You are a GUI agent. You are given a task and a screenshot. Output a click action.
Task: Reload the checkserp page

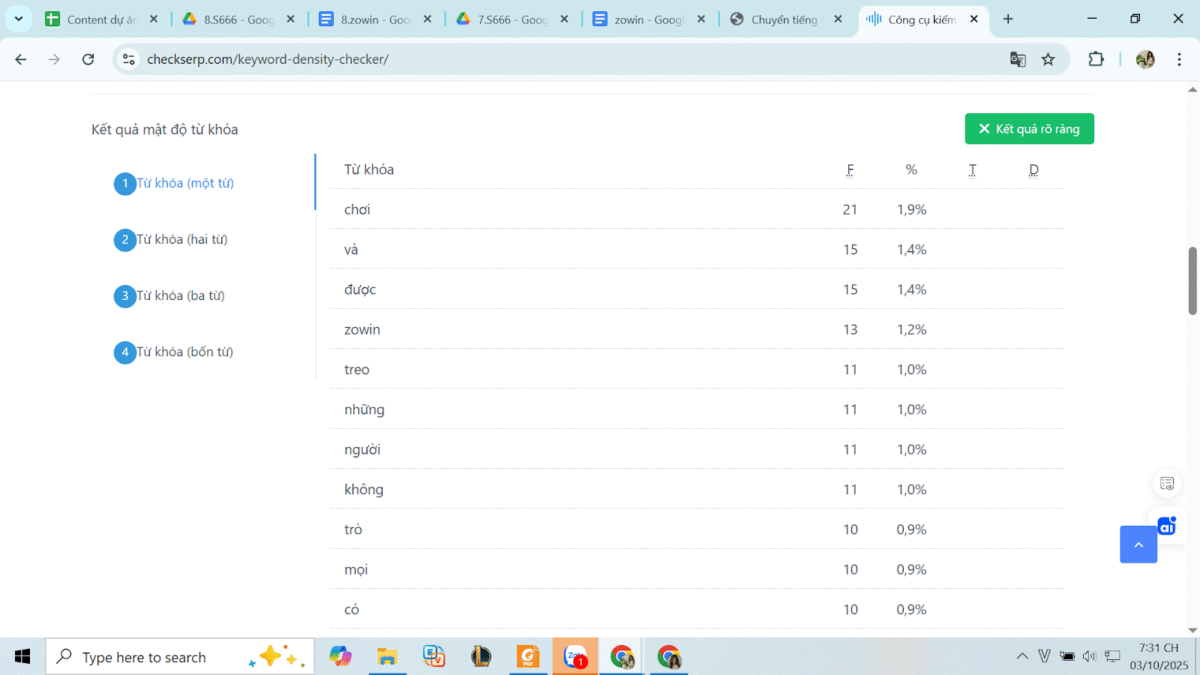[x=88, y=59]
